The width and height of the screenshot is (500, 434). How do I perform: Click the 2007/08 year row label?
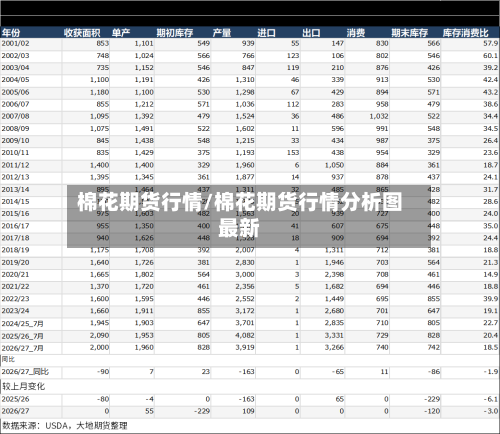(15, 116)
